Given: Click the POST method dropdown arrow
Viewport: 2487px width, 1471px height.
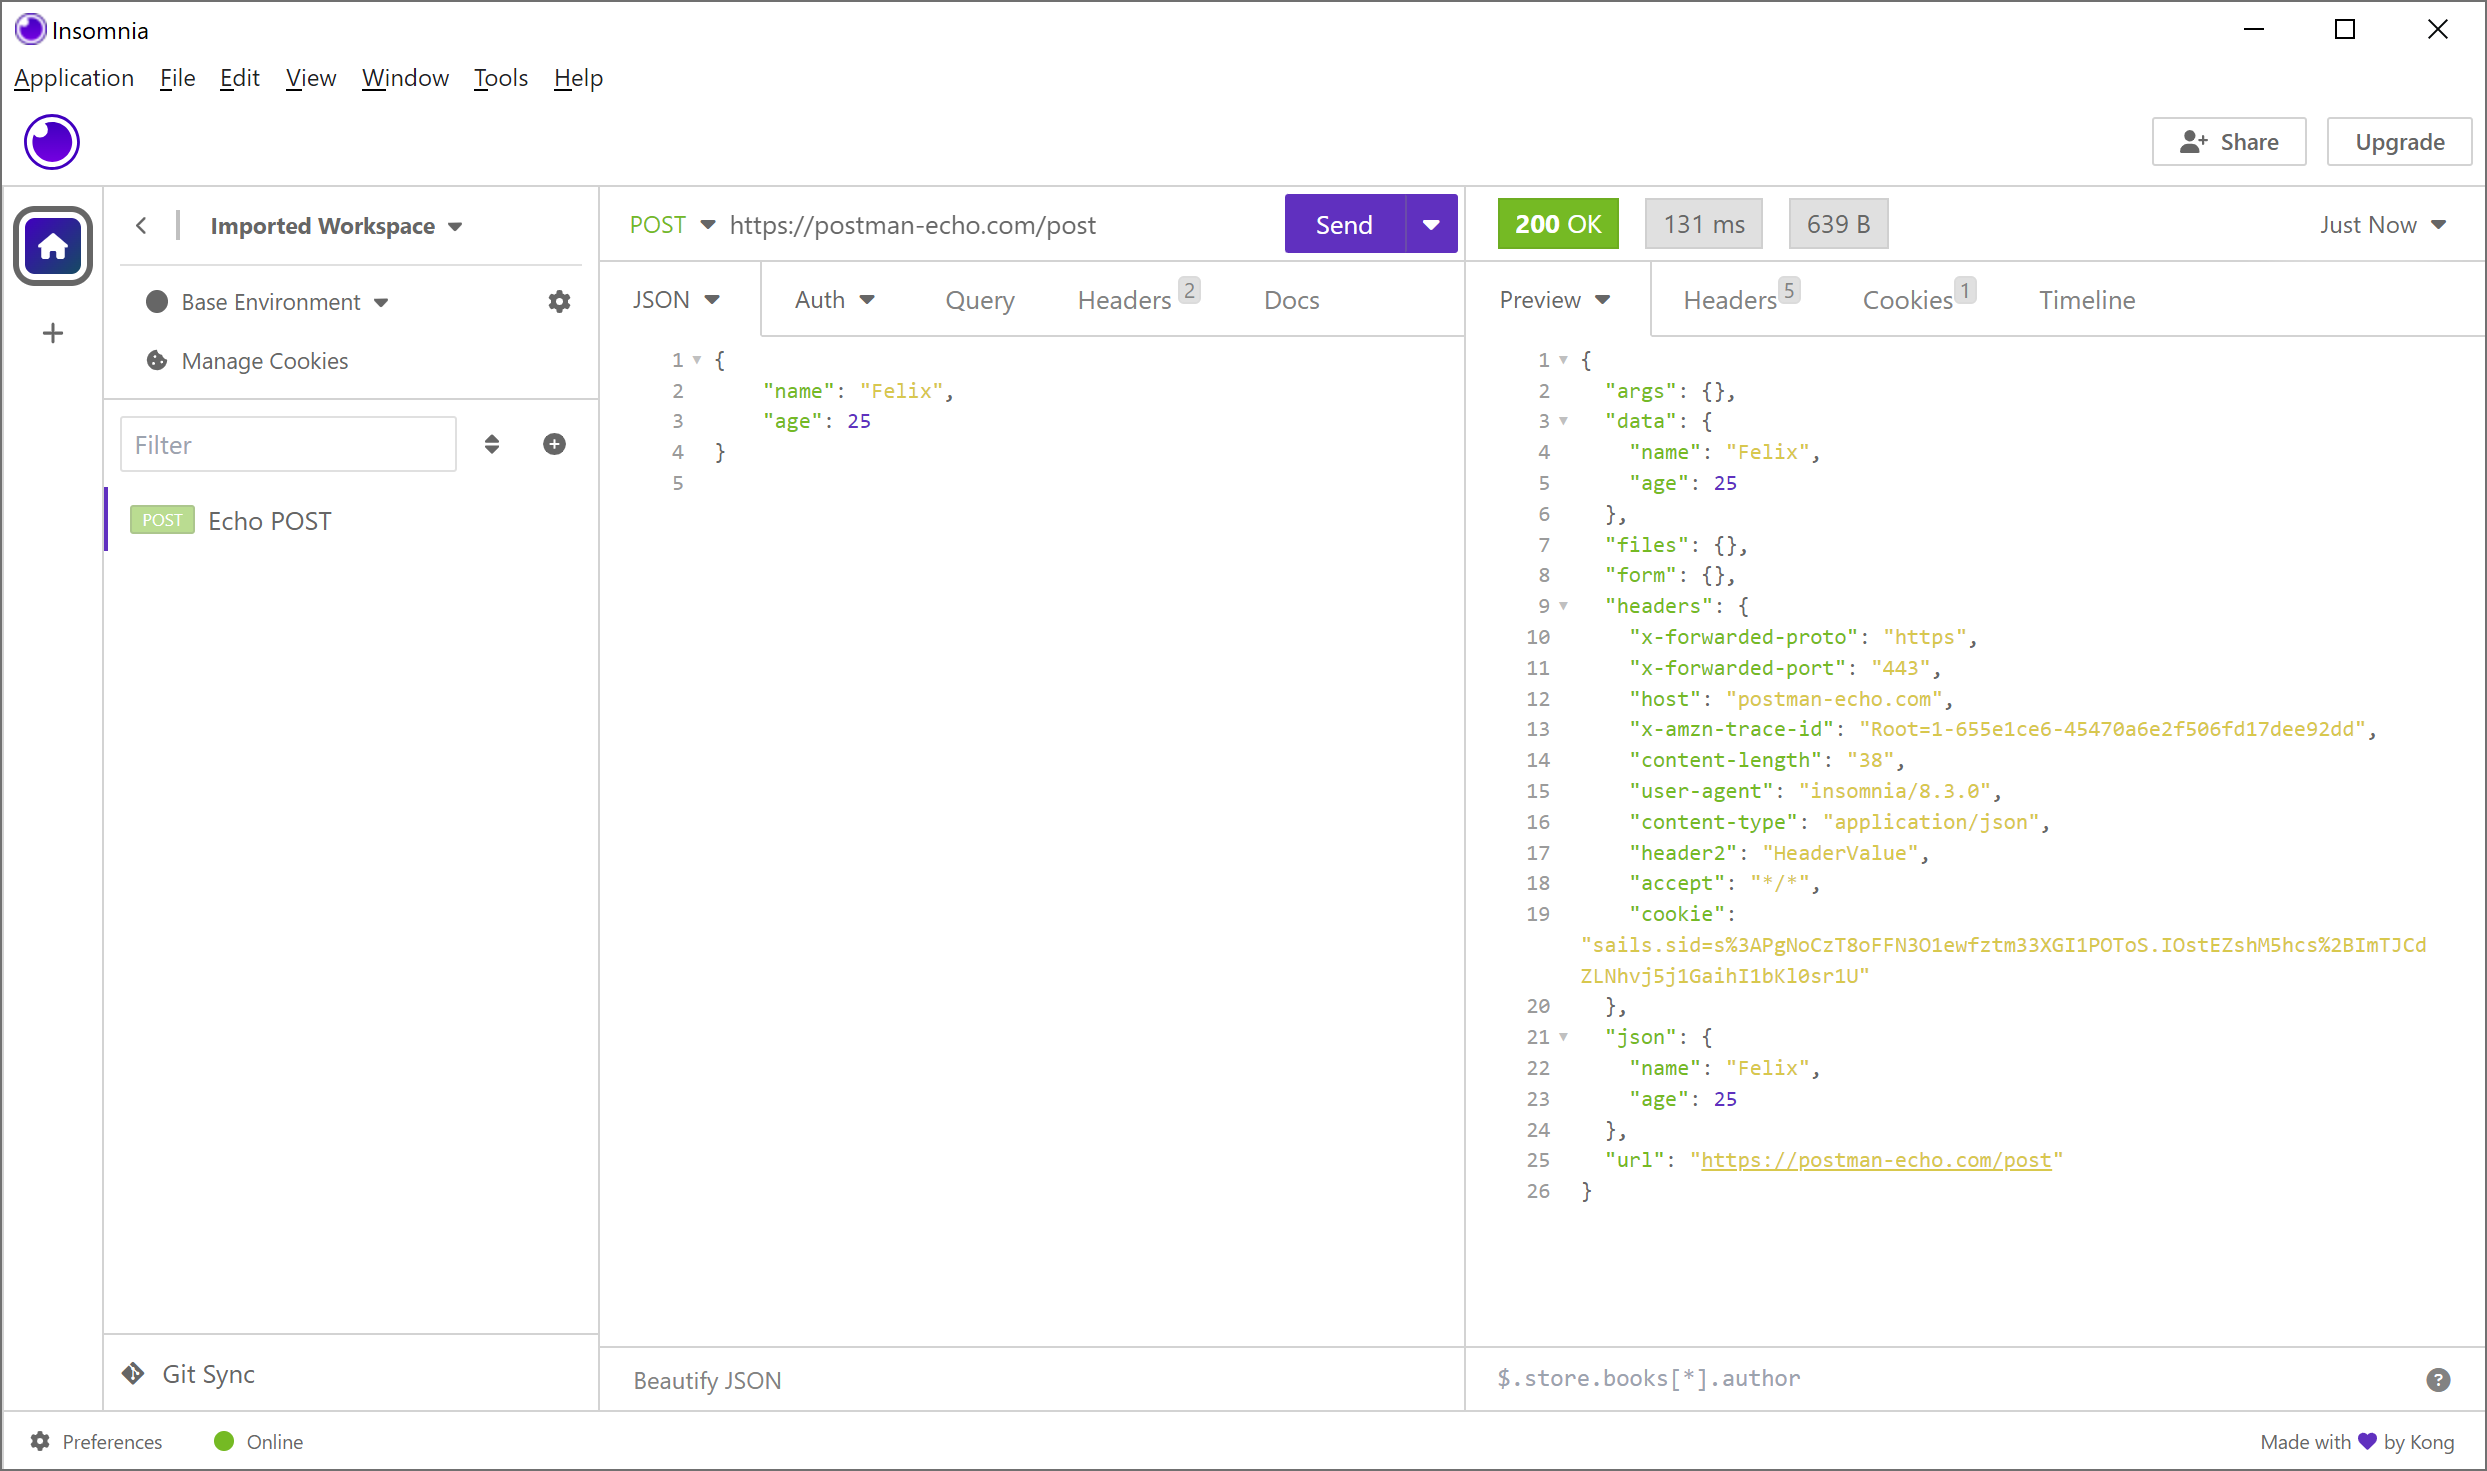Looking at the screenshot, I should (709, 224).
